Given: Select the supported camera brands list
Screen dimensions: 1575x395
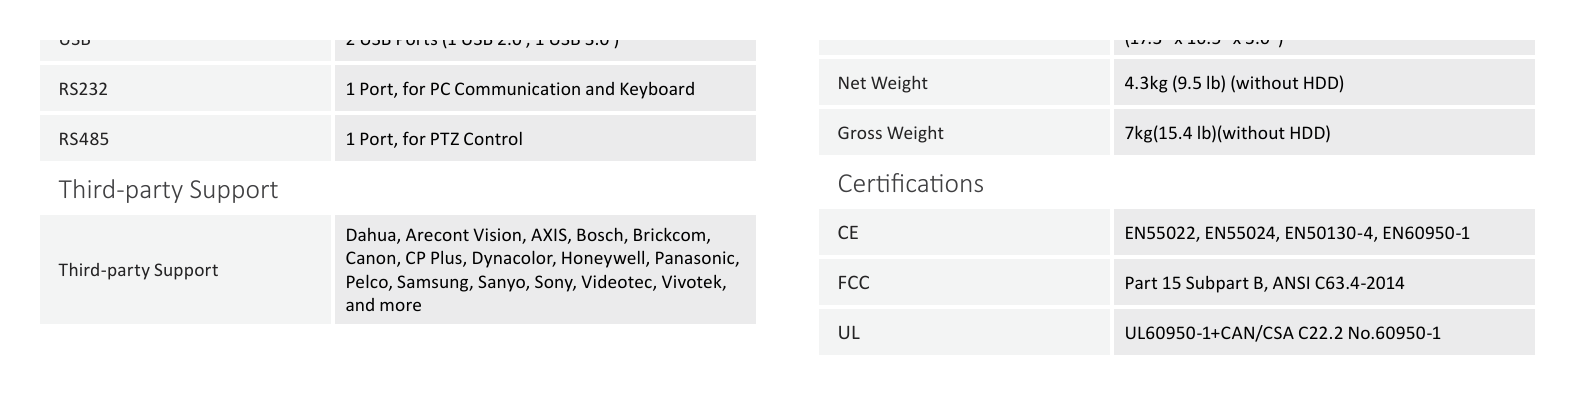Looking at the screenshot, I should click(543, 270).
